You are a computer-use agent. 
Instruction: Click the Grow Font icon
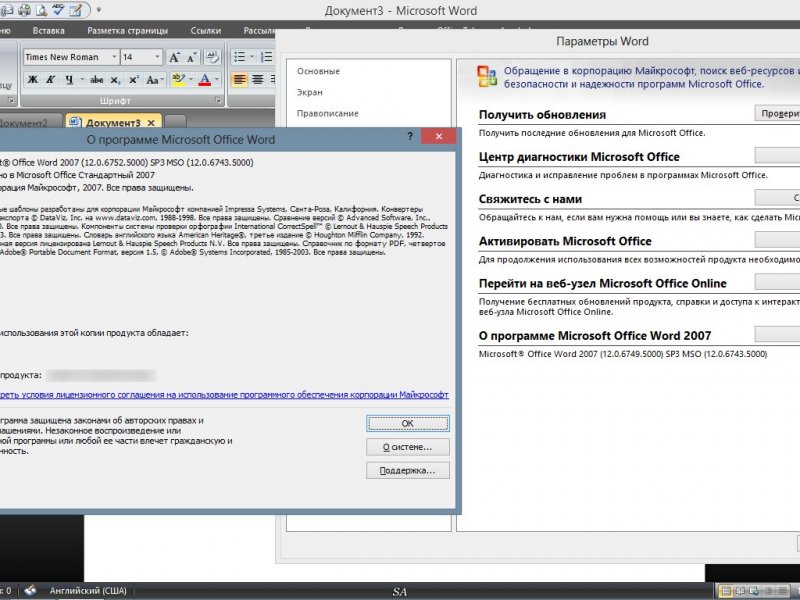point(174,57)
